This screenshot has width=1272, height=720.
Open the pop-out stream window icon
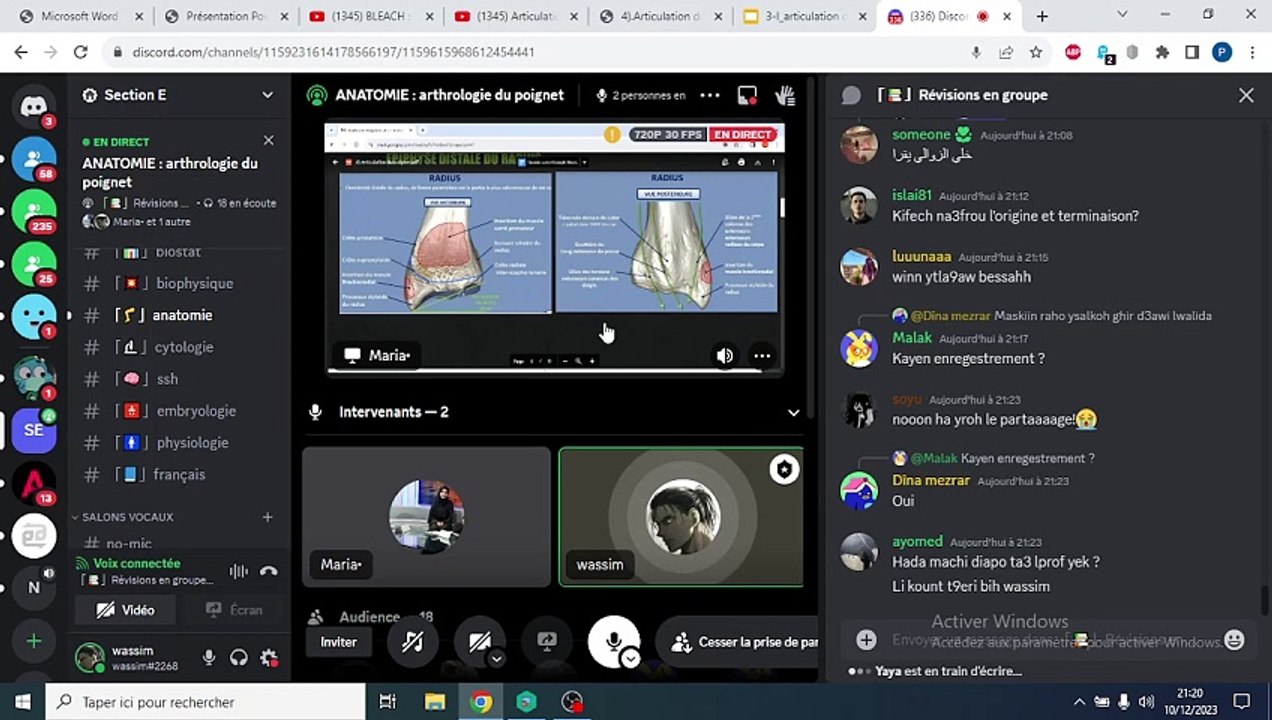tap(747, 95)
